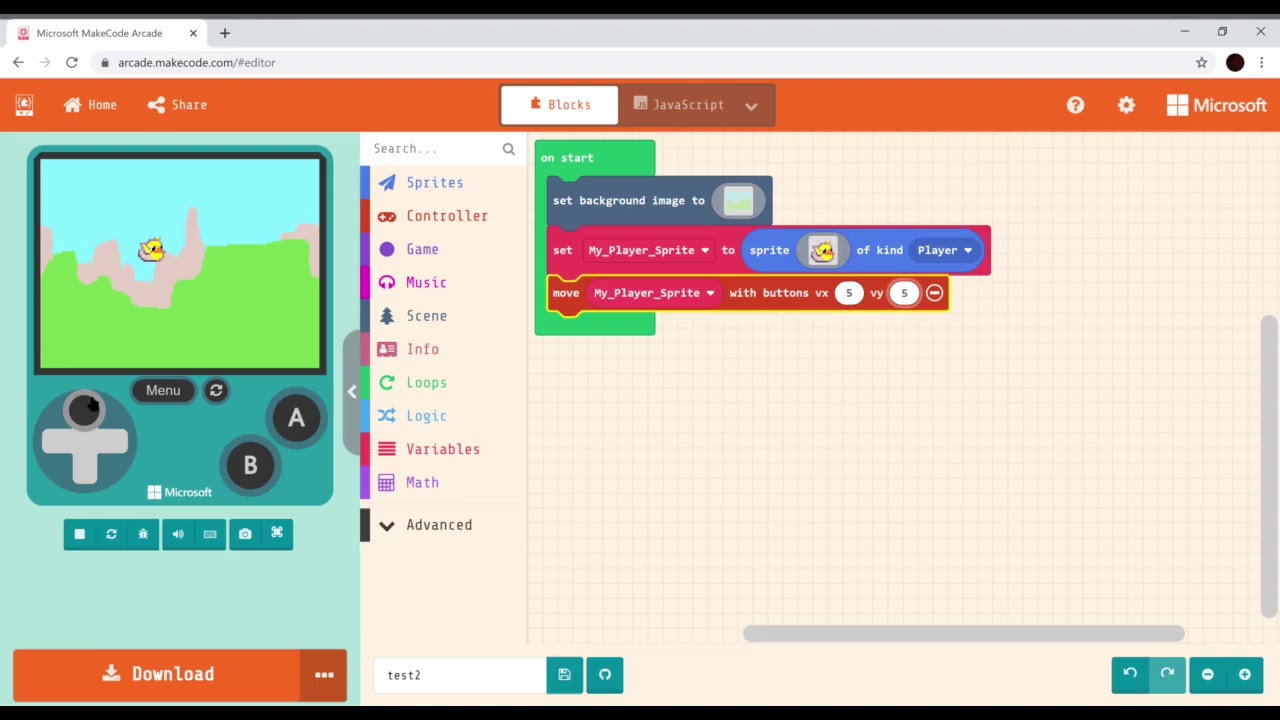Screen dimensions: 1280x720
Task: Click the MakeCode Arcade logo icon
Action: [x=24, y=105]
